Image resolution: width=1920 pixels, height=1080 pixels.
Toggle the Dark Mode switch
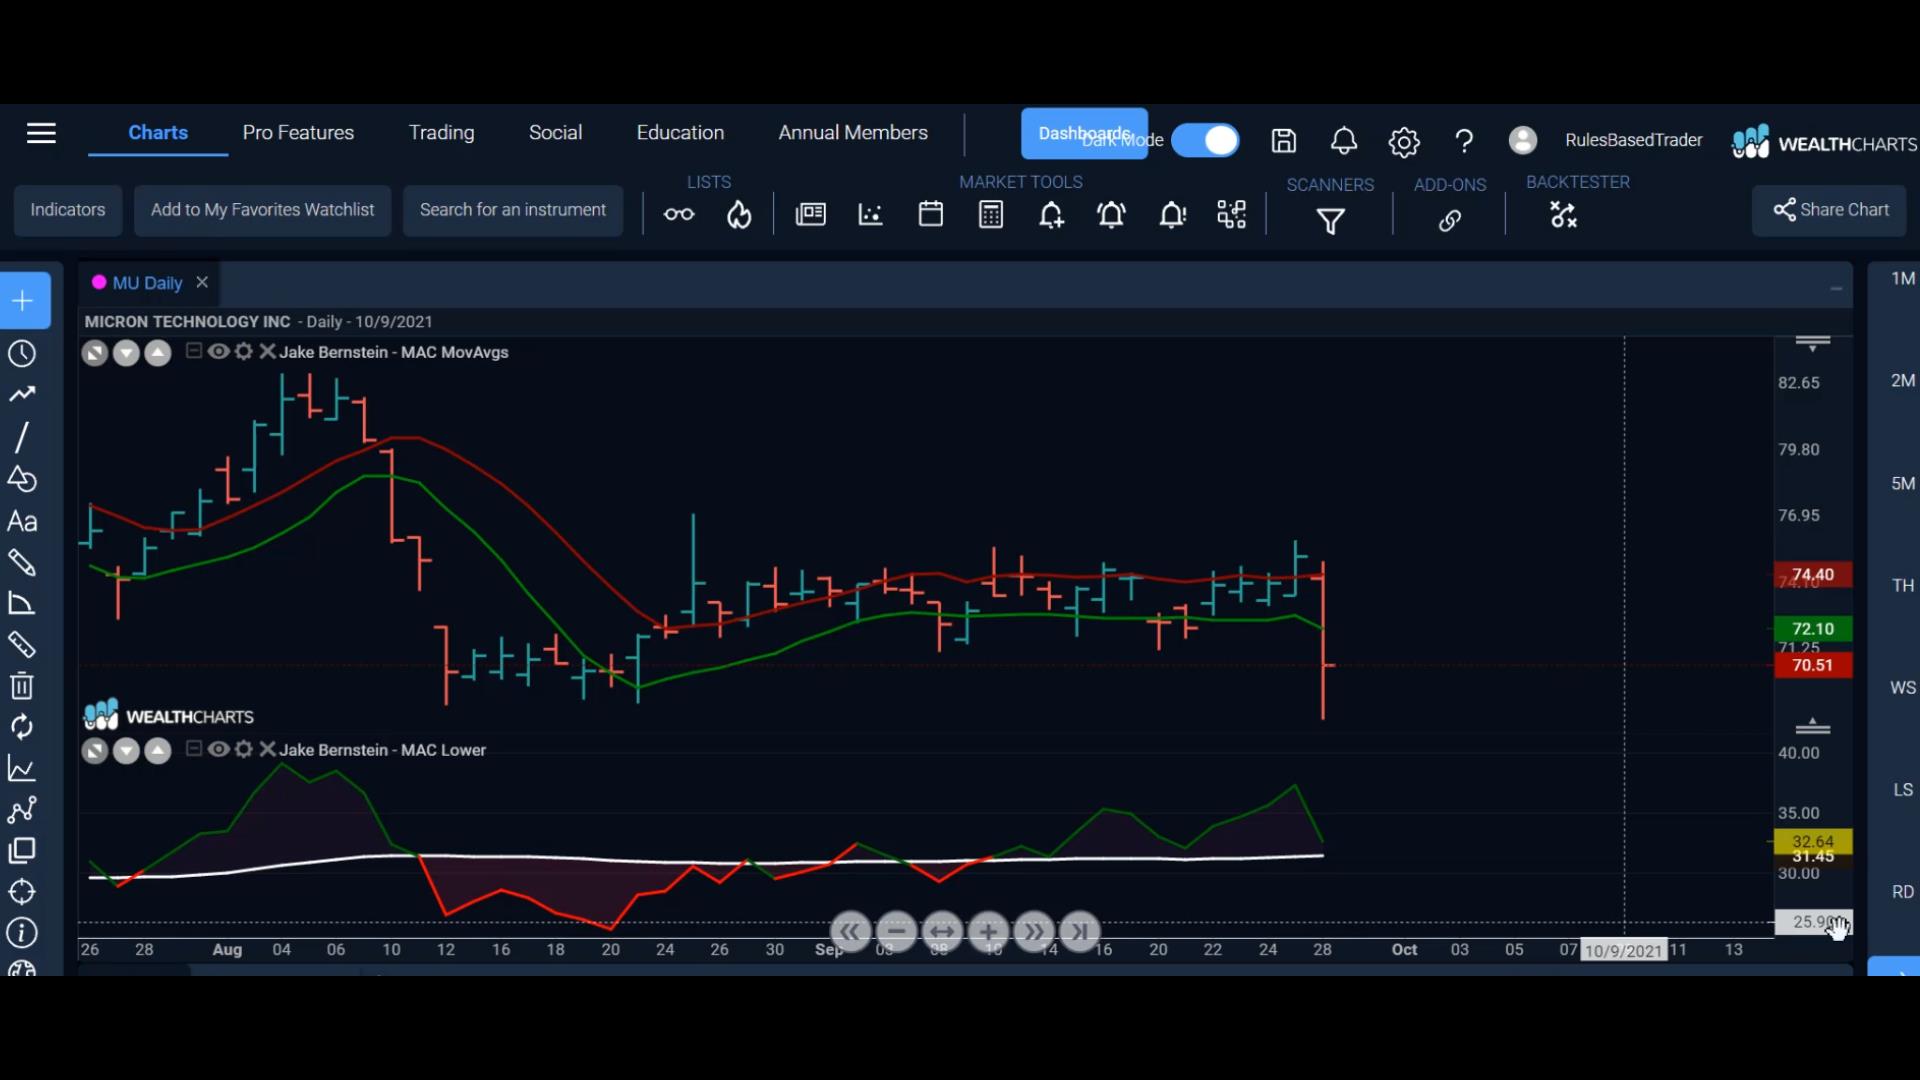[1205, 140]
